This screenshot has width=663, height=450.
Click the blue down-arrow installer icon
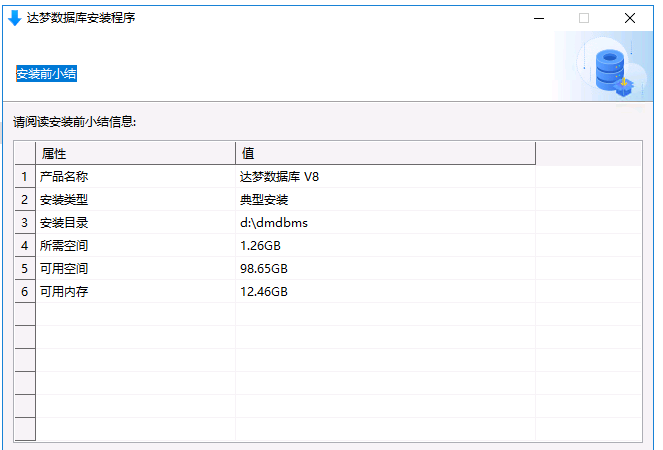pos(15,18)
